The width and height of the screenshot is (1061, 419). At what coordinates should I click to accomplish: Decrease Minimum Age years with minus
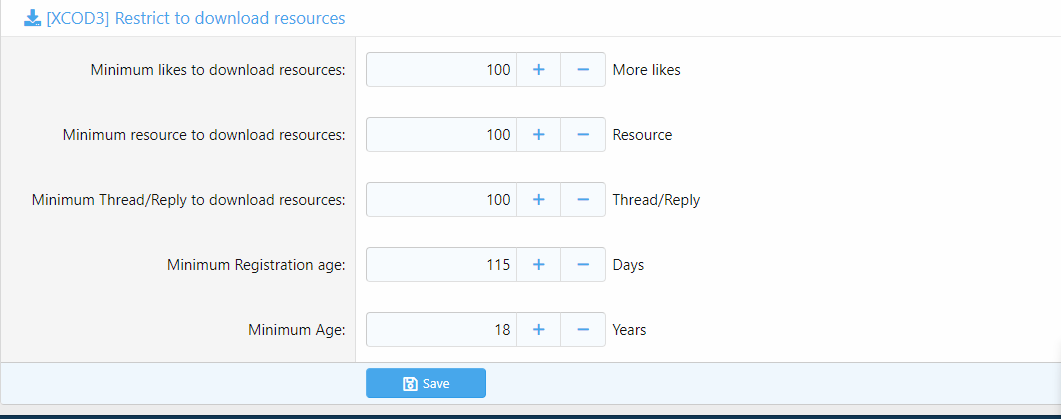coord(583,330)
